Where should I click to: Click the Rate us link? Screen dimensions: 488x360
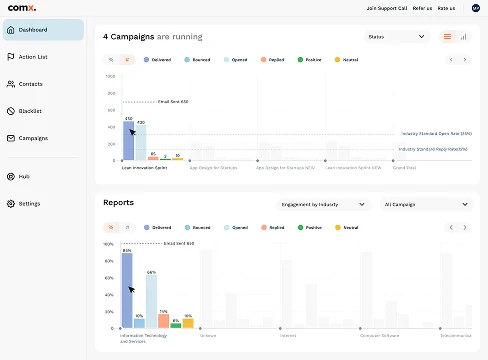446,8
